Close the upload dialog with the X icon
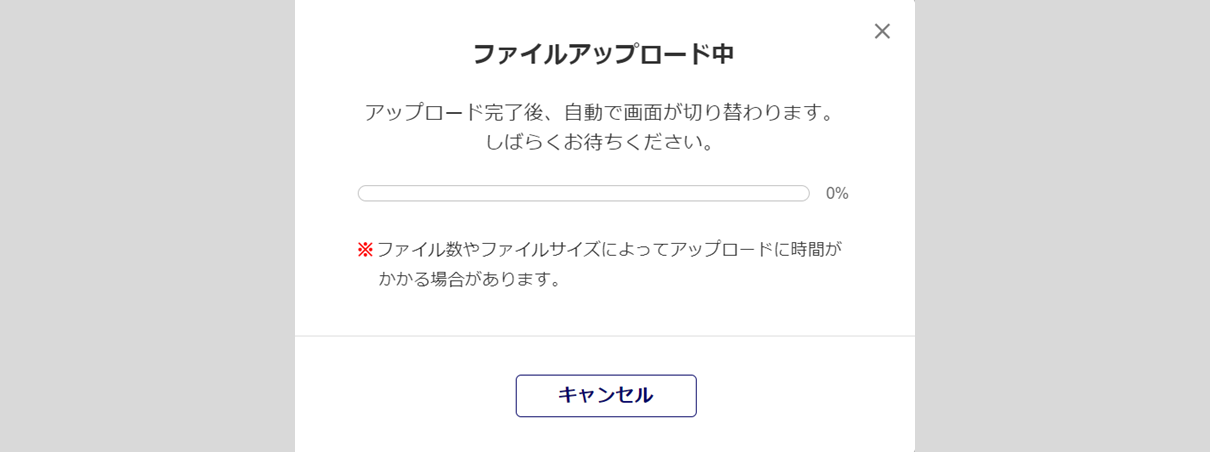This screenshot has height=452, width=1210. (882, 31)
